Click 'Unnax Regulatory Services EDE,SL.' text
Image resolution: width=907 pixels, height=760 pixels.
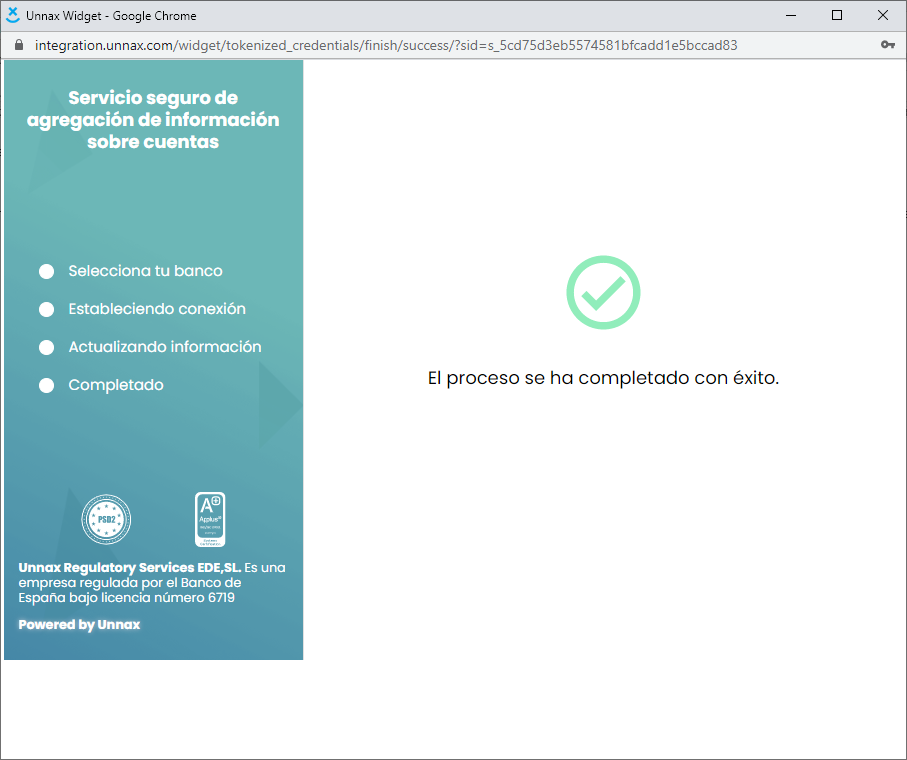pos(130,567)
